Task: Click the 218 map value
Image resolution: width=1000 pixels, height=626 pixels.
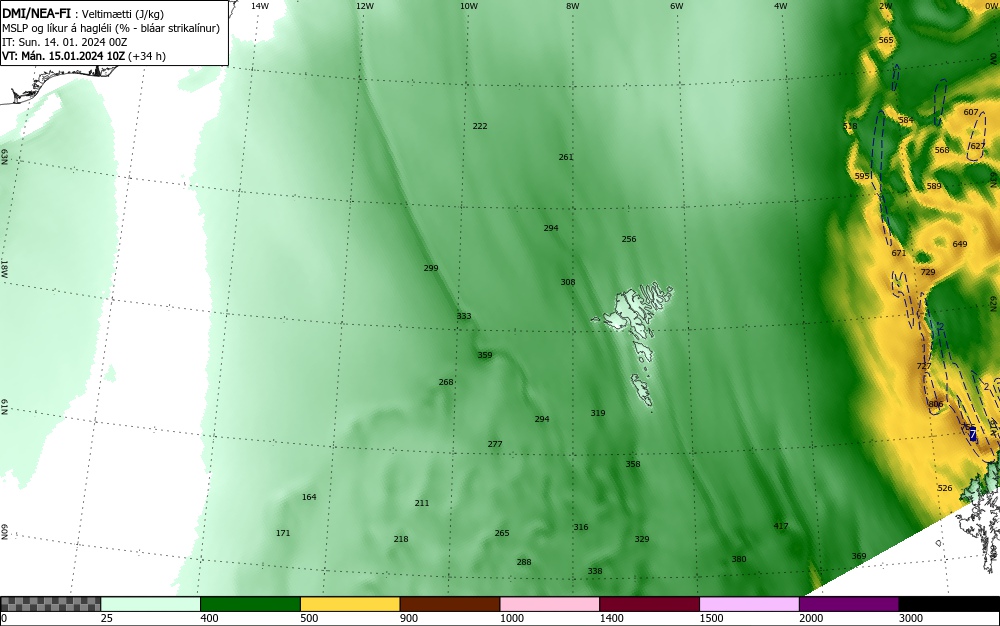Action: [x=401, y=539]
